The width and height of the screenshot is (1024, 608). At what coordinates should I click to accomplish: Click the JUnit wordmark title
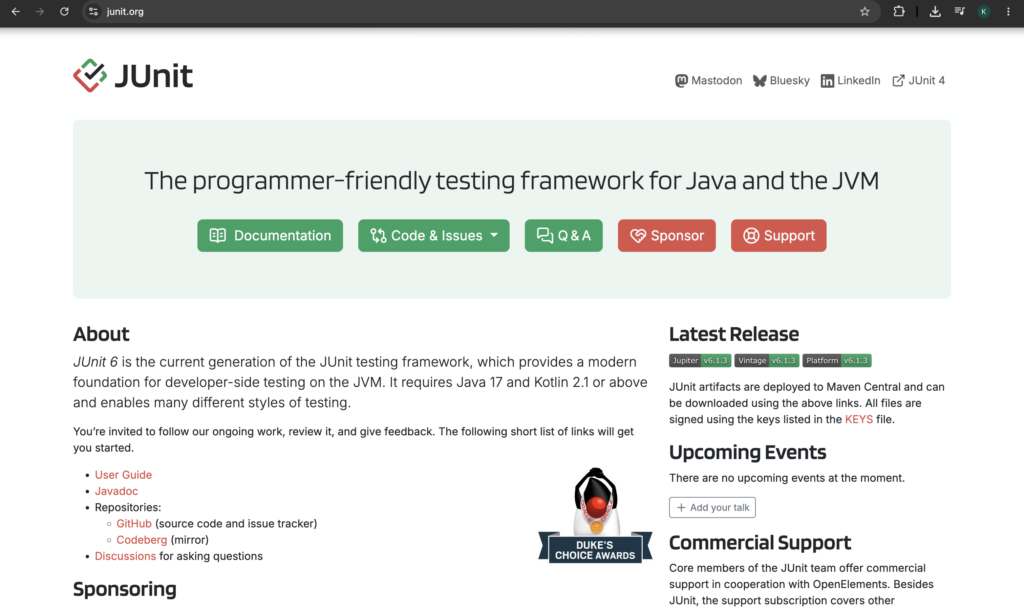153,76
